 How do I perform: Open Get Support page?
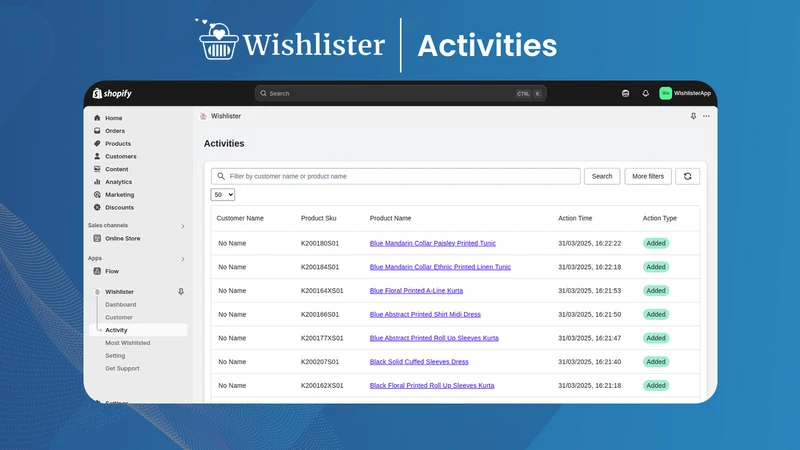122,368
